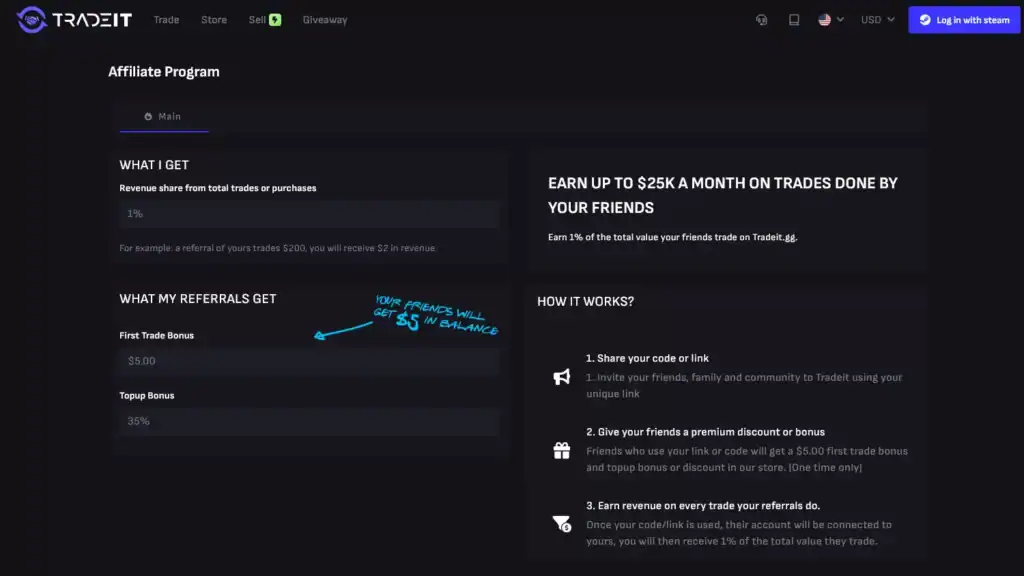This screenshot has height=576, width=1024.
Task: Click '2. Give your friends a premium discount' text
Action: [705, 432]
